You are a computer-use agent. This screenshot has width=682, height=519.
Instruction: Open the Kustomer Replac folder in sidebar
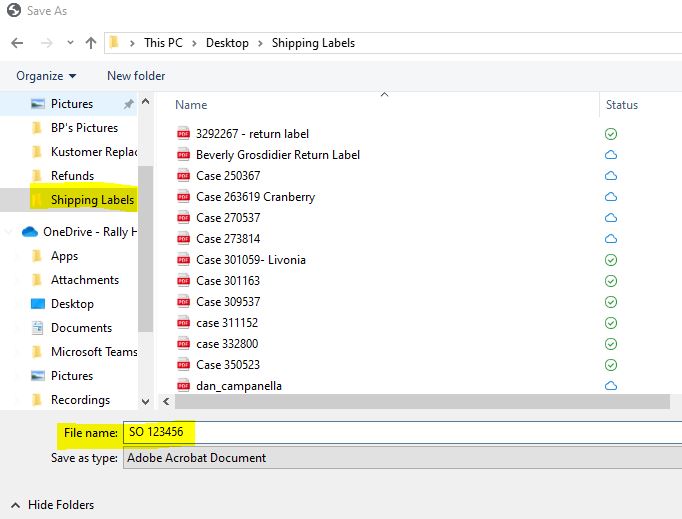click(94, 151)
